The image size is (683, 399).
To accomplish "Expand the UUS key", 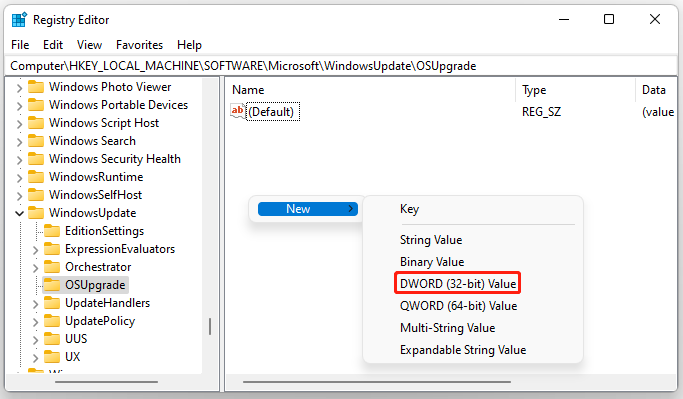I will point(36,340).
